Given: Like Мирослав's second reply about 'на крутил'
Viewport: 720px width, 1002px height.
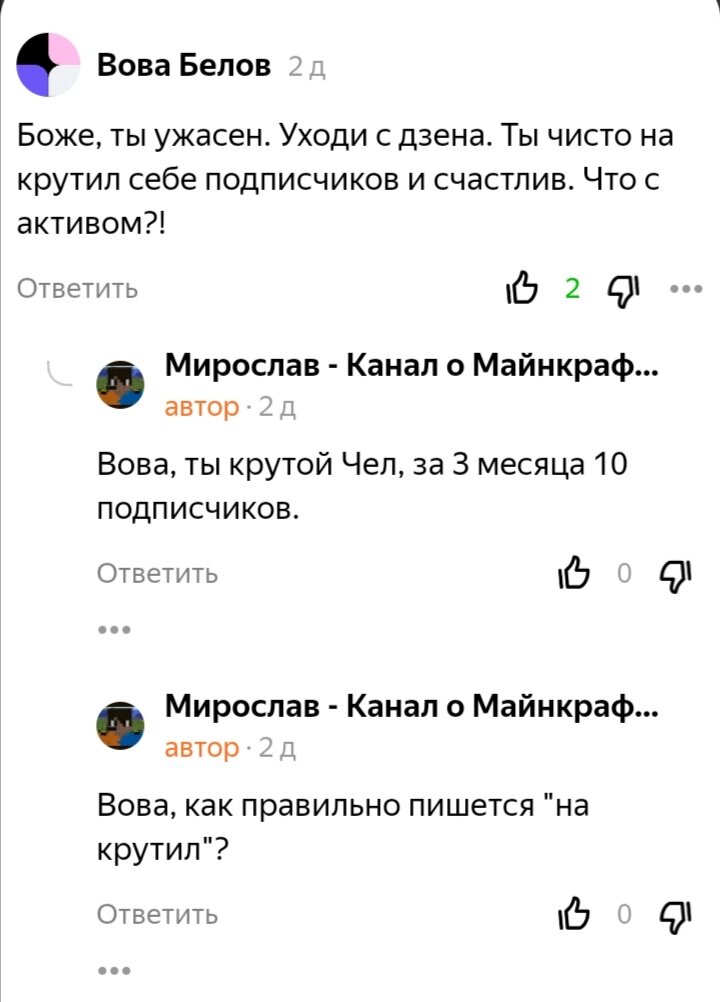Looking at the screenshot, I should pos(576,912).
